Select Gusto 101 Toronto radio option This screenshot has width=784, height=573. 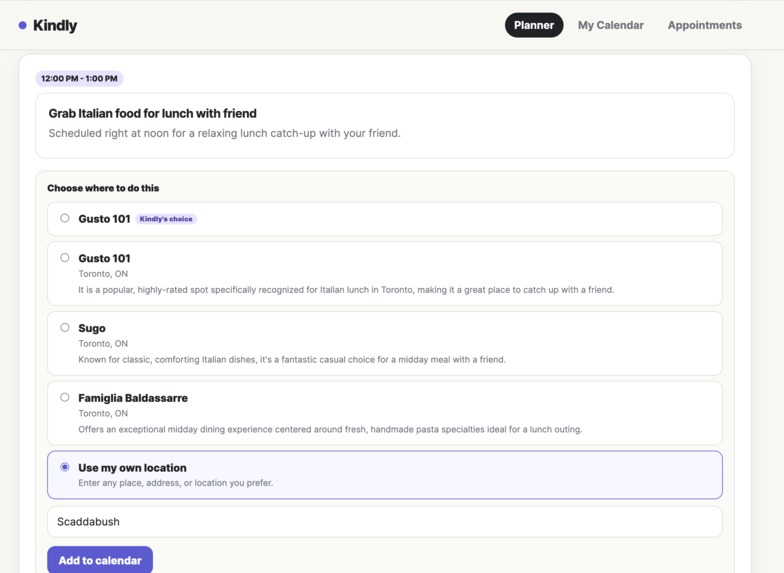pyautogui.click(x=64, y=258)
